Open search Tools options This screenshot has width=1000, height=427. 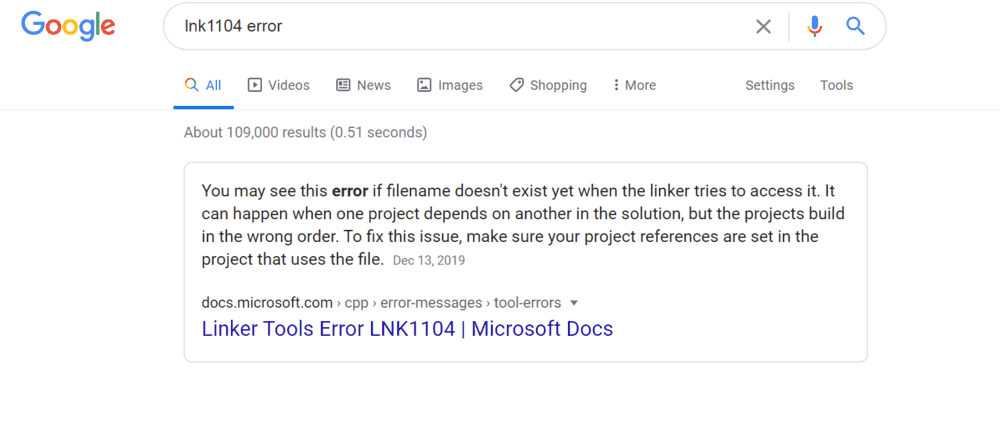coord(837,86)
